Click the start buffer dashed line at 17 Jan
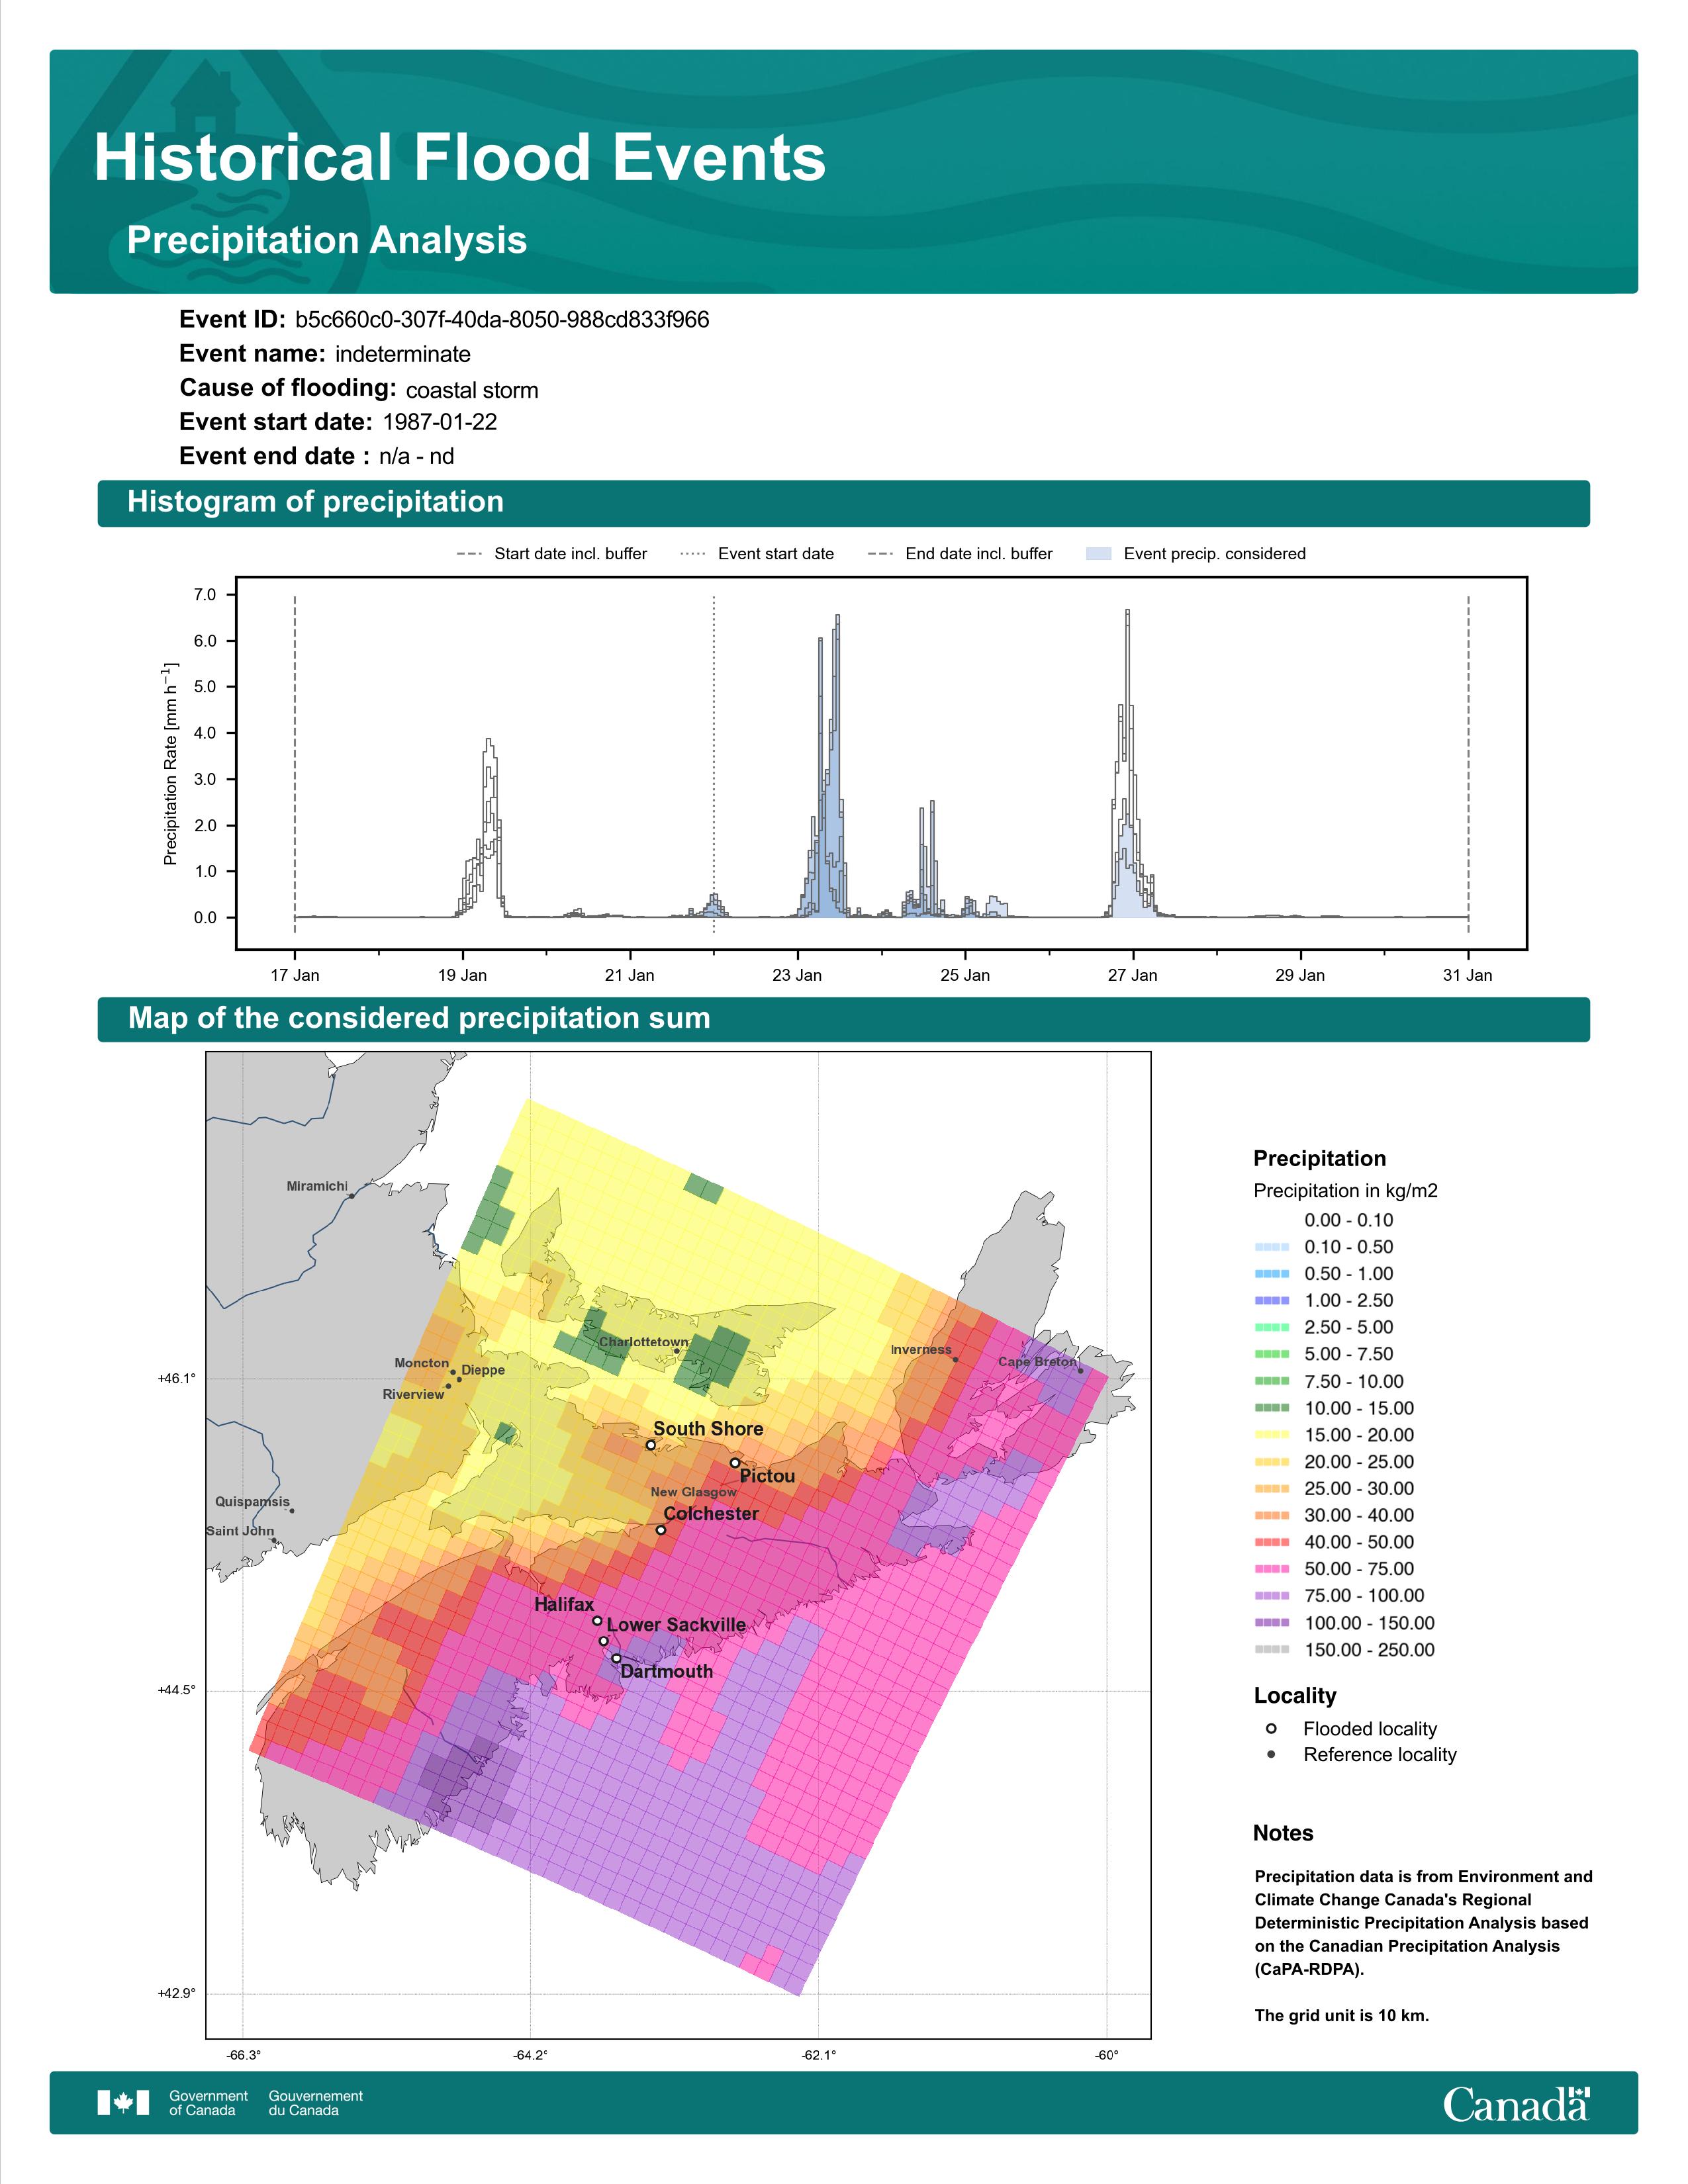1688x2184 pixels. [x=295, y=765]
